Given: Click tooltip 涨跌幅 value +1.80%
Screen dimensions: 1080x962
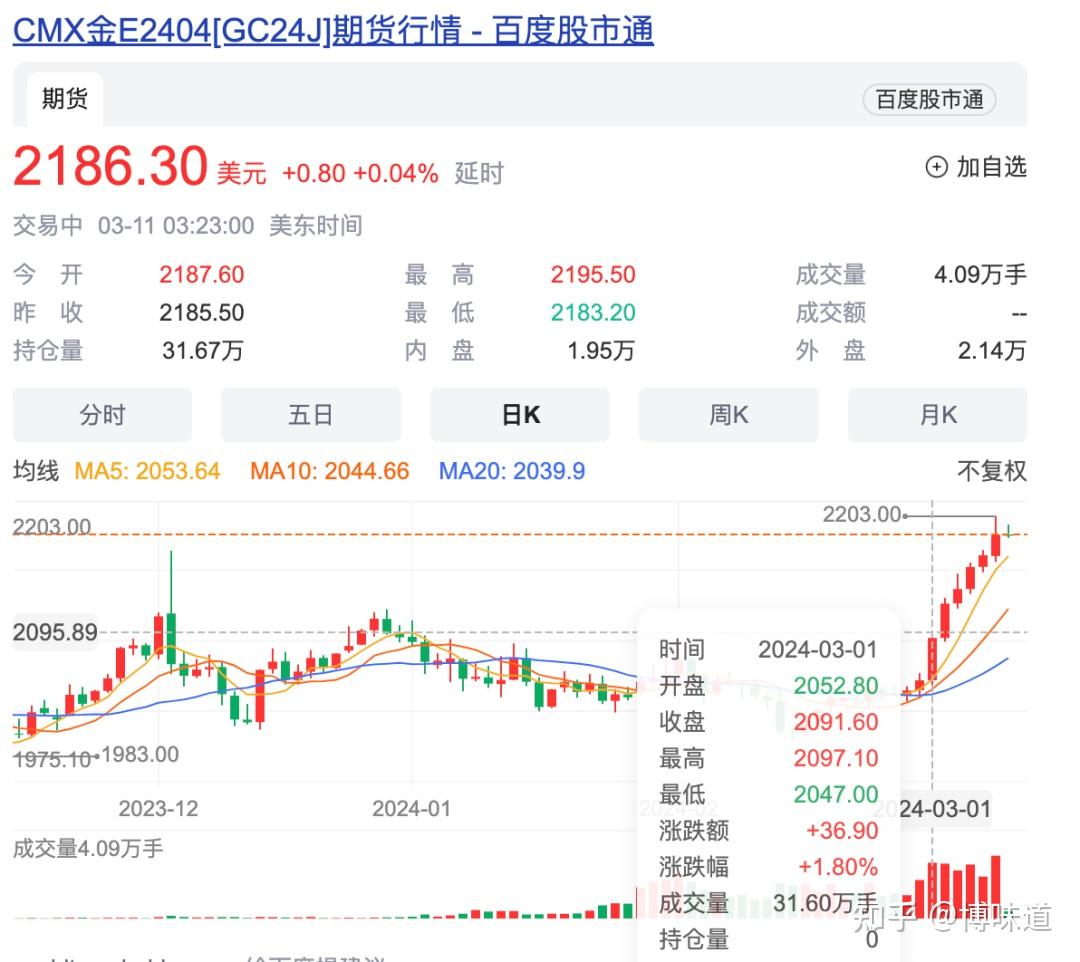Looking at the screenshot, I should [838, 866].
